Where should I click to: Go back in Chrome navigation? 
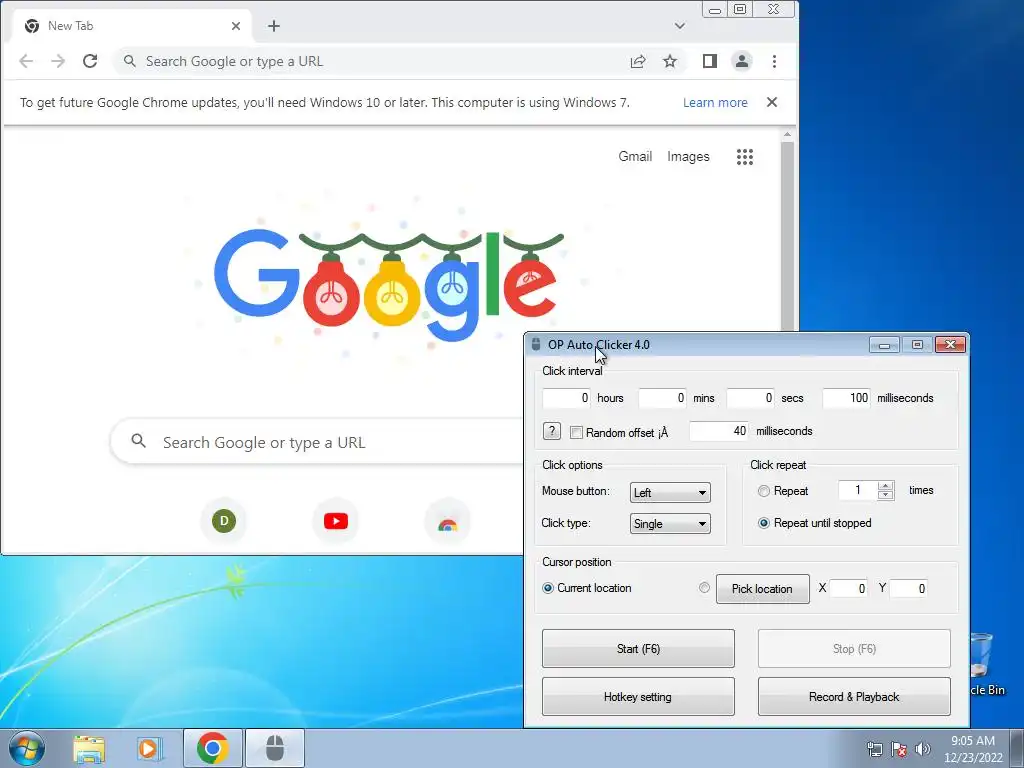pyautogui.click(x=26, y=61)
